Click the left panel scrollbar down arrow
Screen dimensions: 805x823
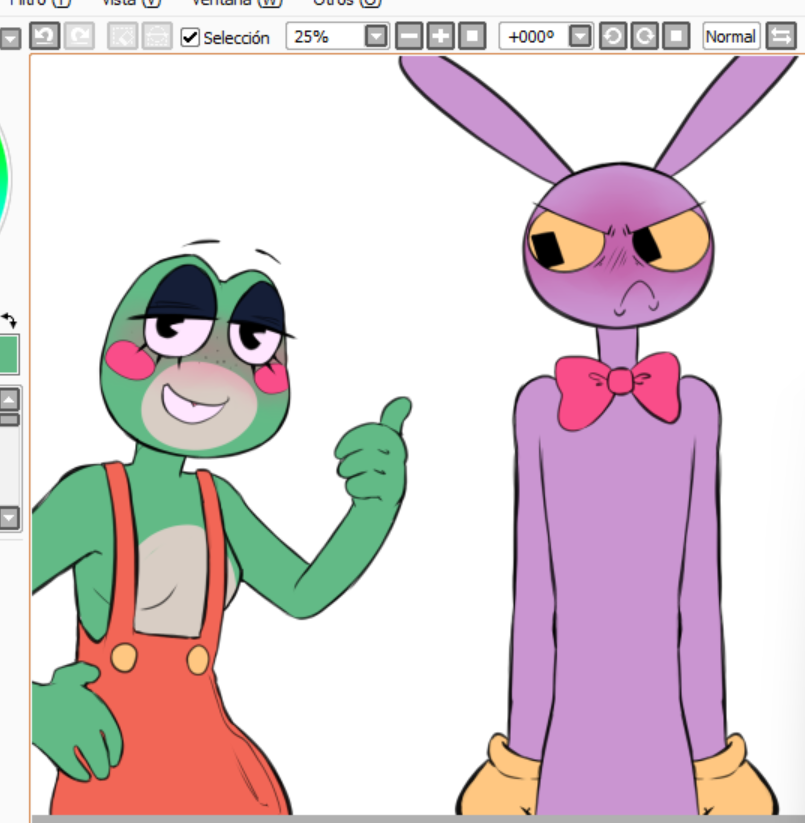point(9,518)
